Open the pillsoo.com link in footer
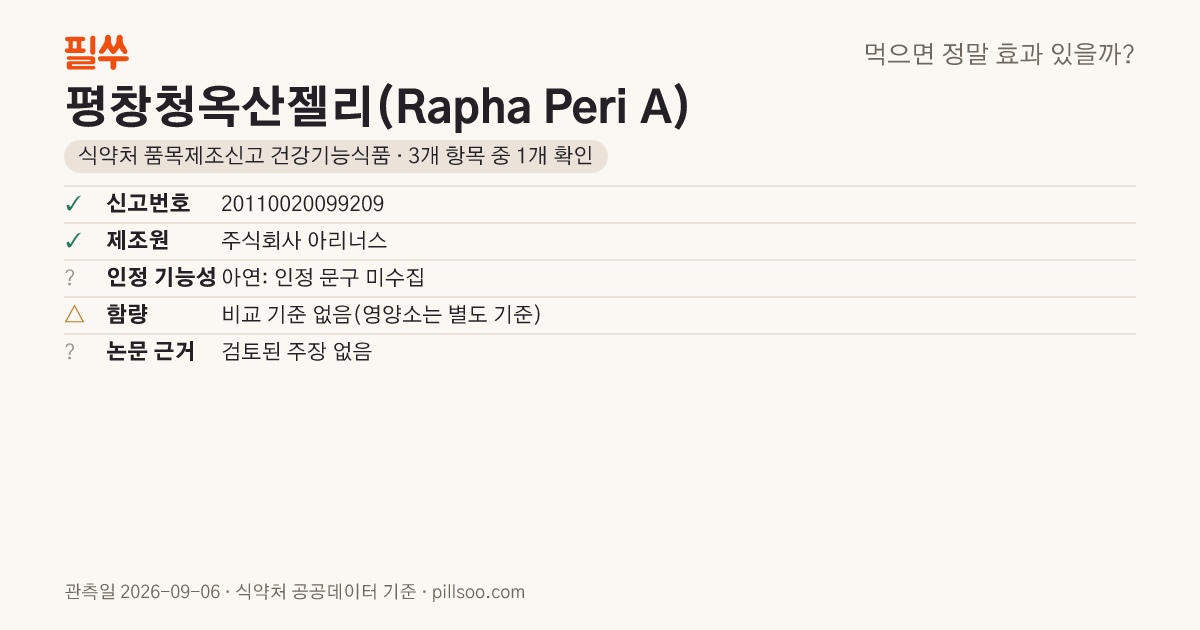The image size is (1200, 630). 478,592
